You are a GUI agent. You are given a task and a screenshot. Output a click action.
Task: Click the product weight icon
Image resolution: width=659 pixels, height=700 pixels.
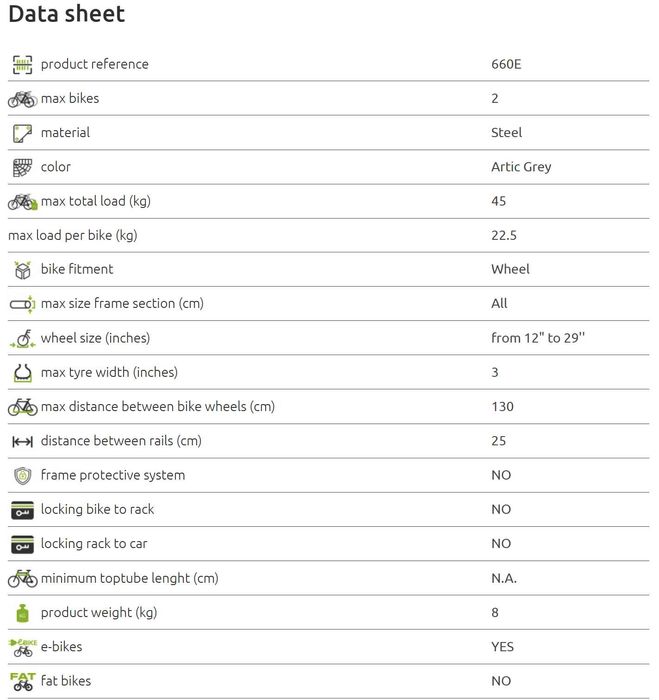22,612
